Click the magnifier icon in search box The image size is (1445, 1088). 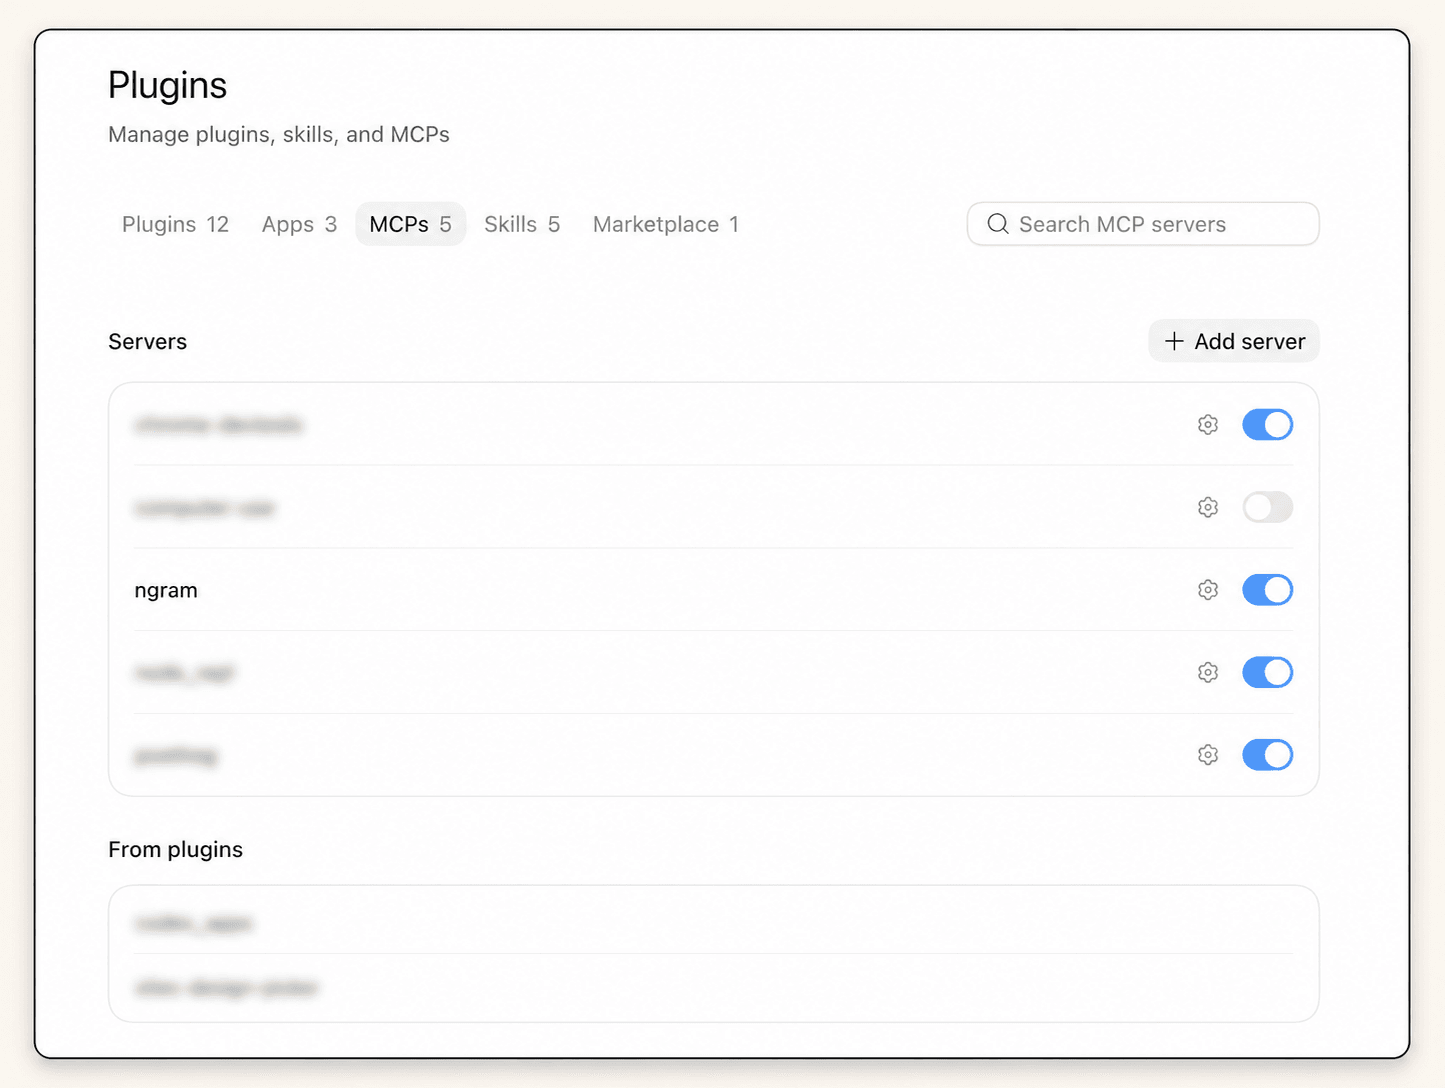click(x=998, y=224)
